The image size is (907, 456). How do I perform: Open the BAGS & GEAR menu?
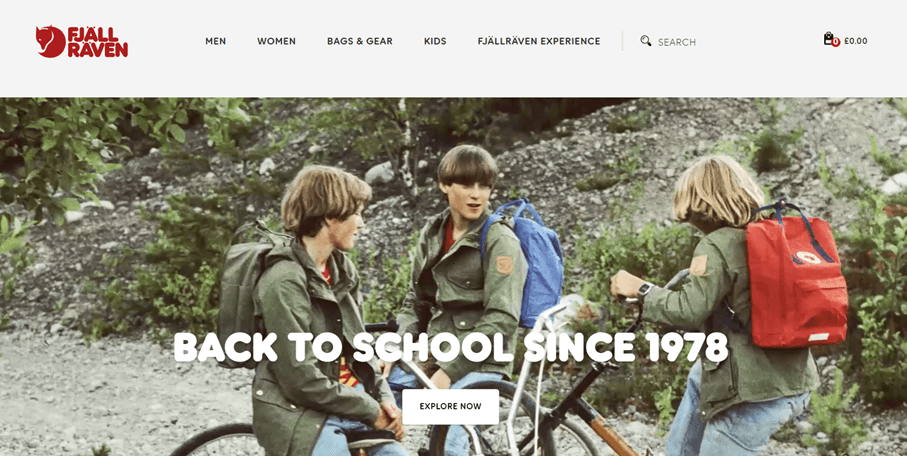click(360, 41)
